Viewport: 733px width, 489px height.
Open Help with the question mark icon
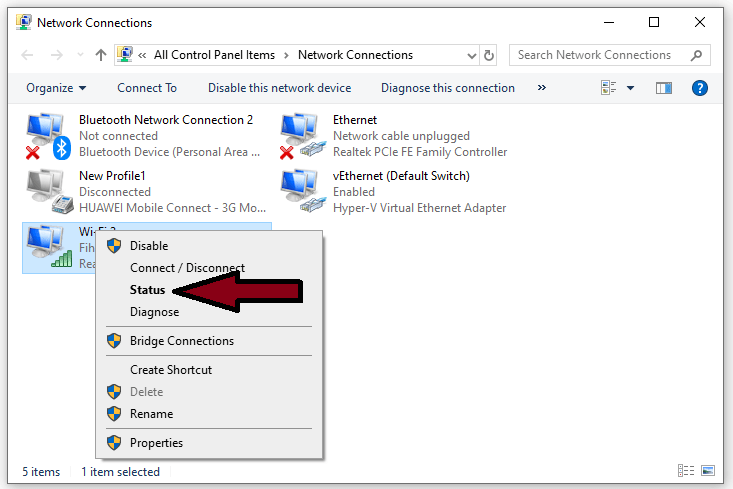699,88
